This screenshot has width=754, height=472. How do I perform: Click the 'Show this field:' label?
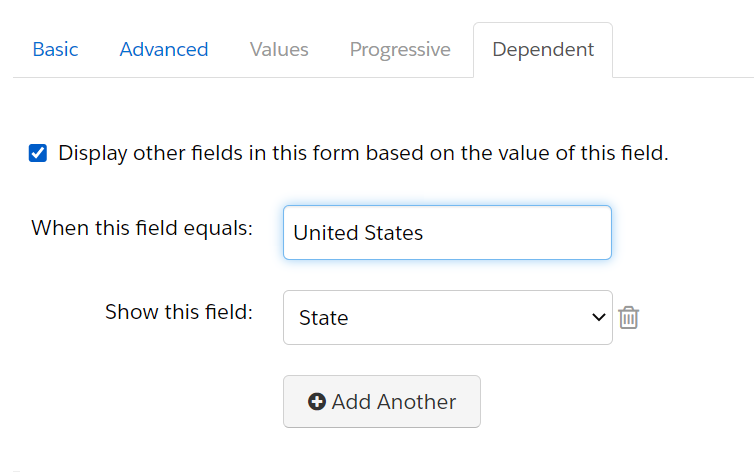click(179, 312)
